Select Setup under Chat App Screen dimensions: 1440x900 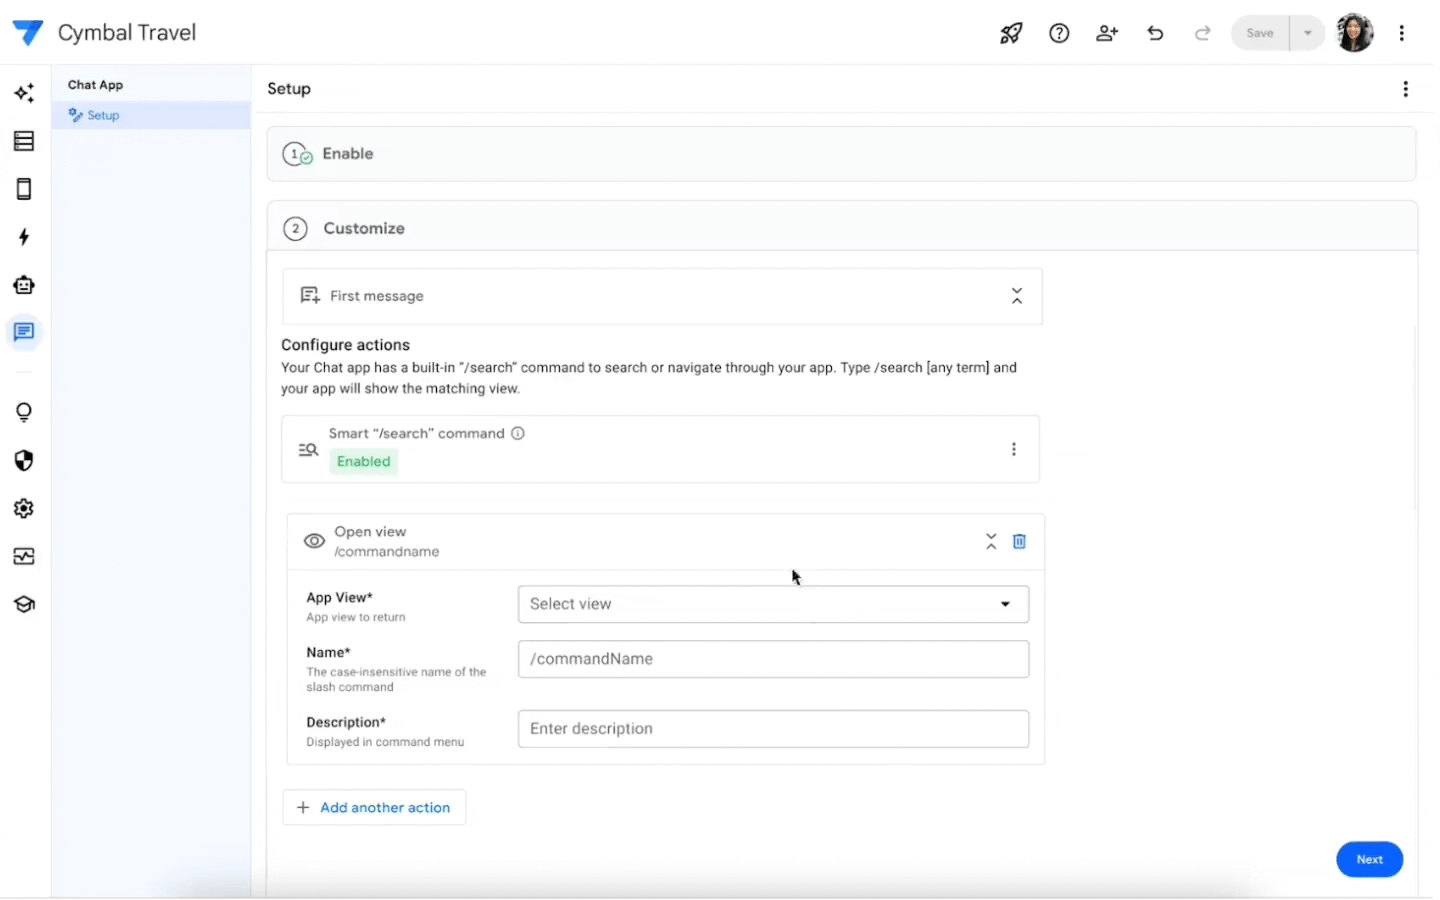[x=103, y=115]
